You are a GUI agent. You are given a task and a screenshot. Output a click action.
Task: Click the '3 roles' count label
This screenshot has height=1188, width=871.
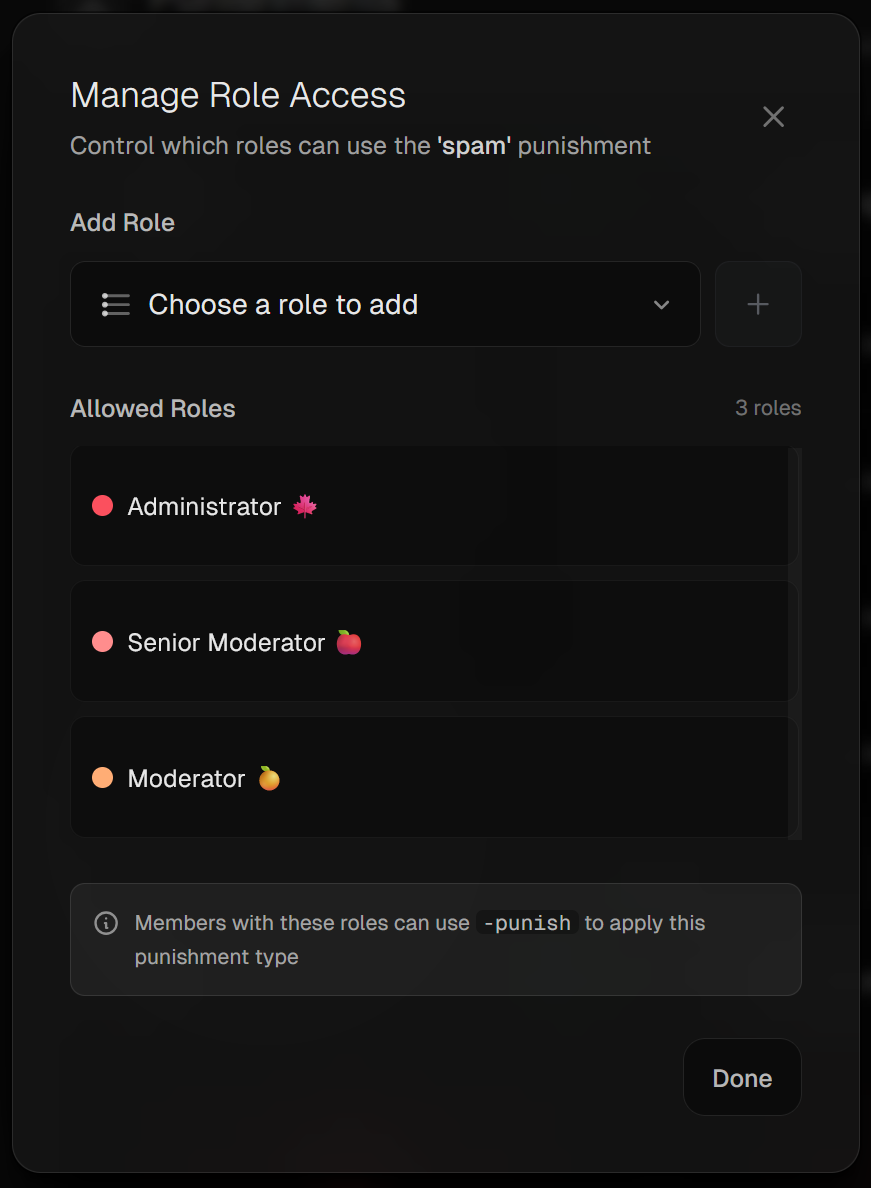pyautogui.click(x=768, y=408)
